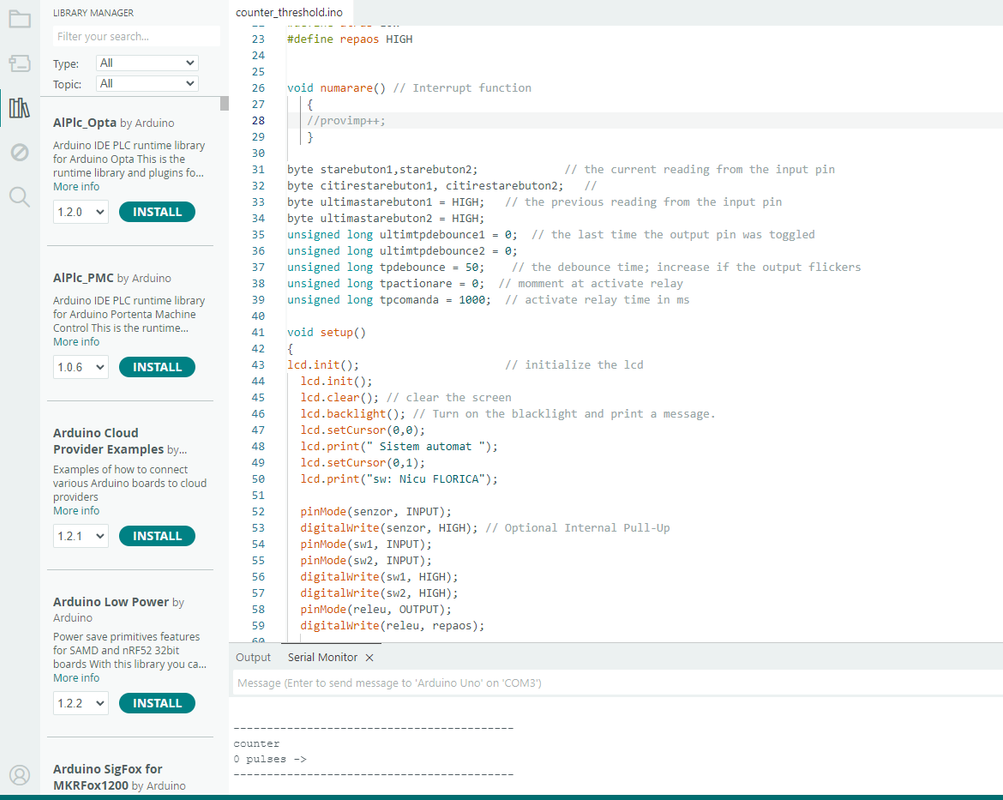1003x800 pixels.
Task: Click 'lcd.print("sw: Nicu FLORICA");' line
Action: [399, 479]
